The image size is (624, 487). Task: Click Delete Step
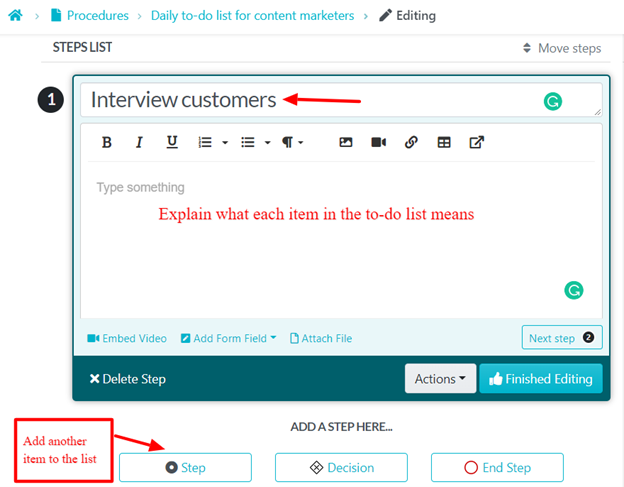click(127, 379)
